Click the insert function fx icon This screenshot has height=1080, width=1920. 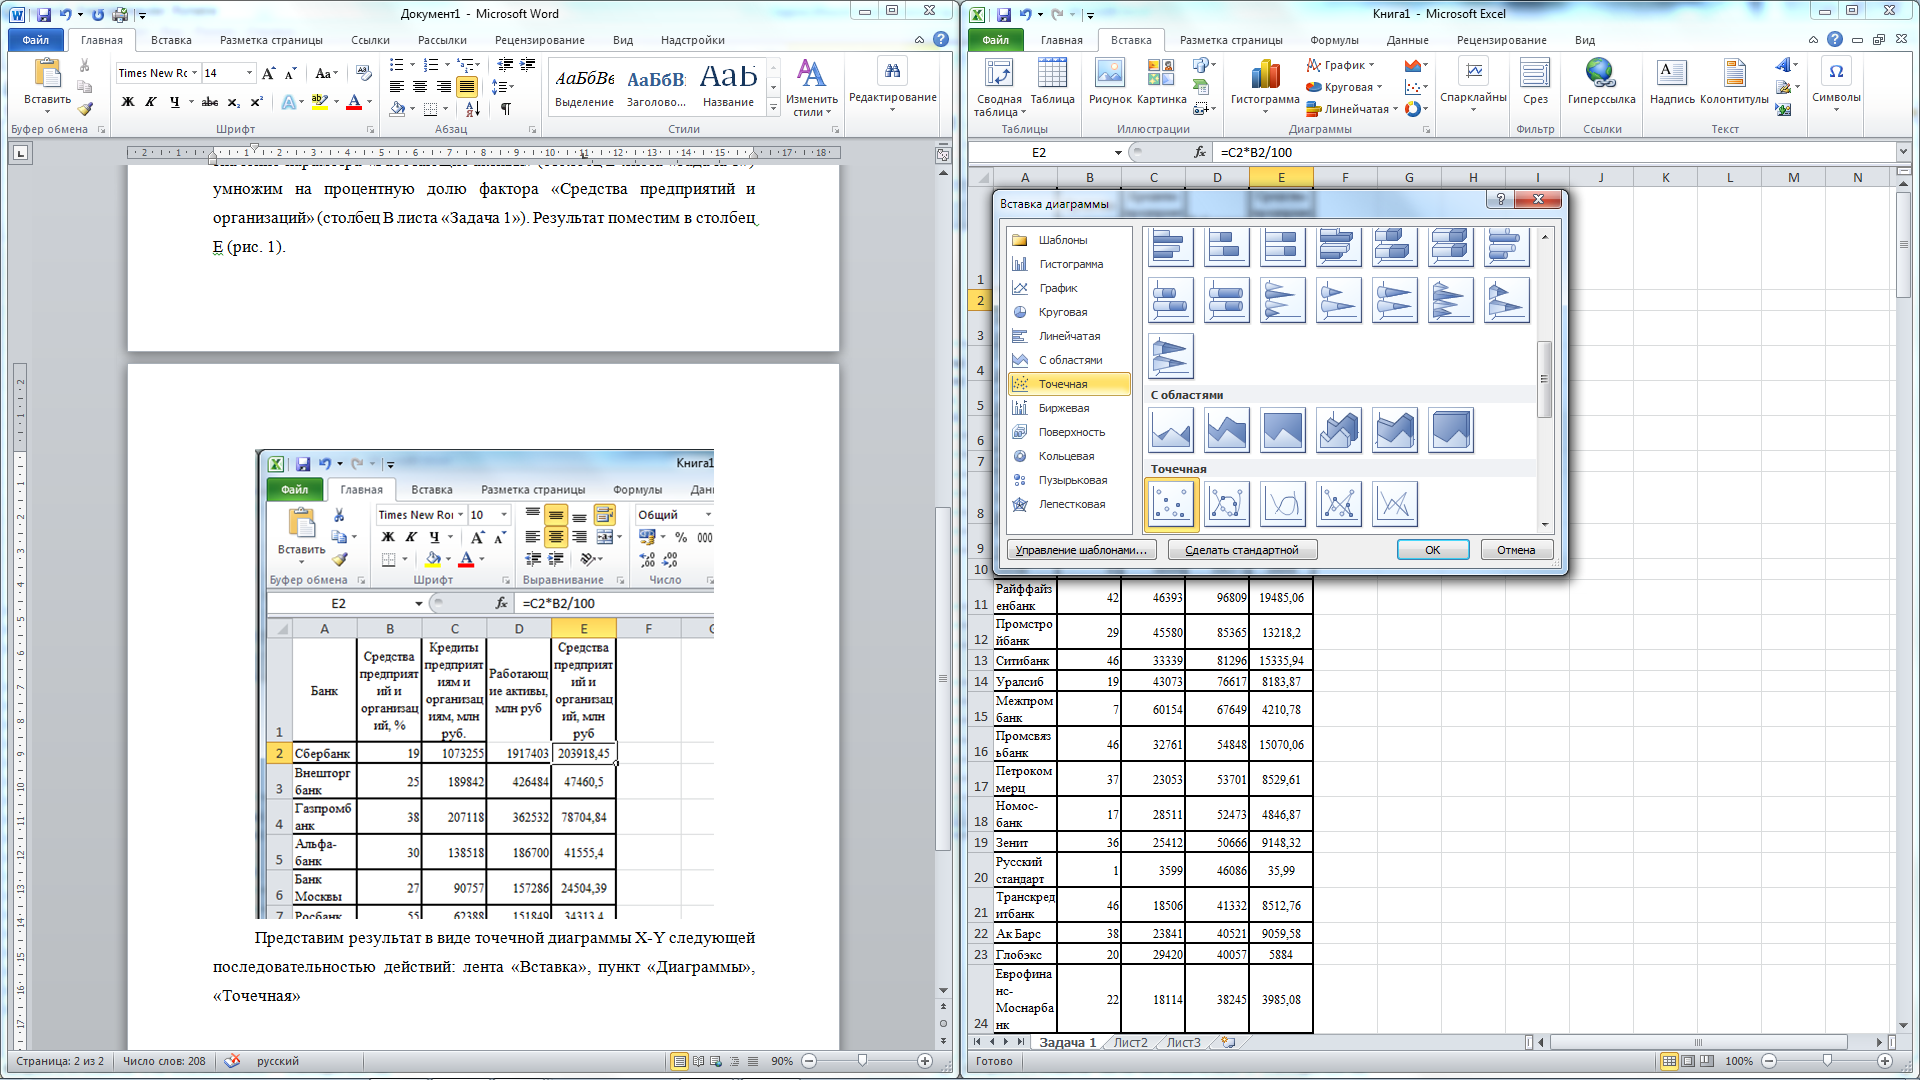pos(1200,152)
